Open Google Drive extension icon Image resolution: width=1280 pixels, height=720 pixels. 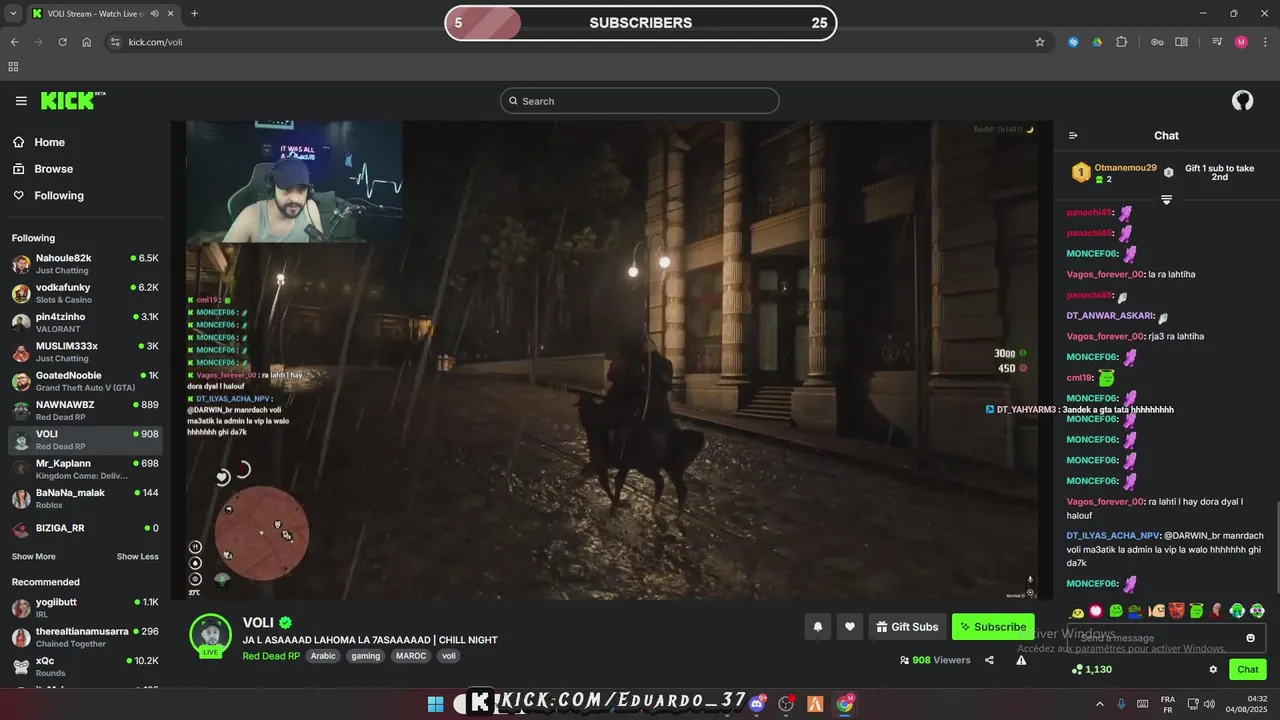pyautogui.click(x=1097, y=42)
